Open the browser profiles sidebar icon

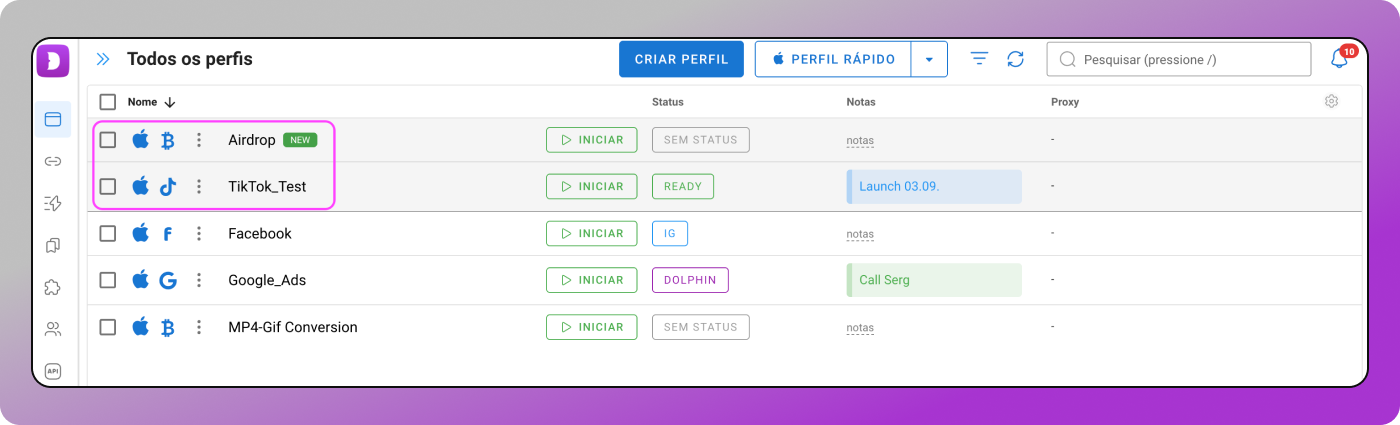tap(53, 120)
